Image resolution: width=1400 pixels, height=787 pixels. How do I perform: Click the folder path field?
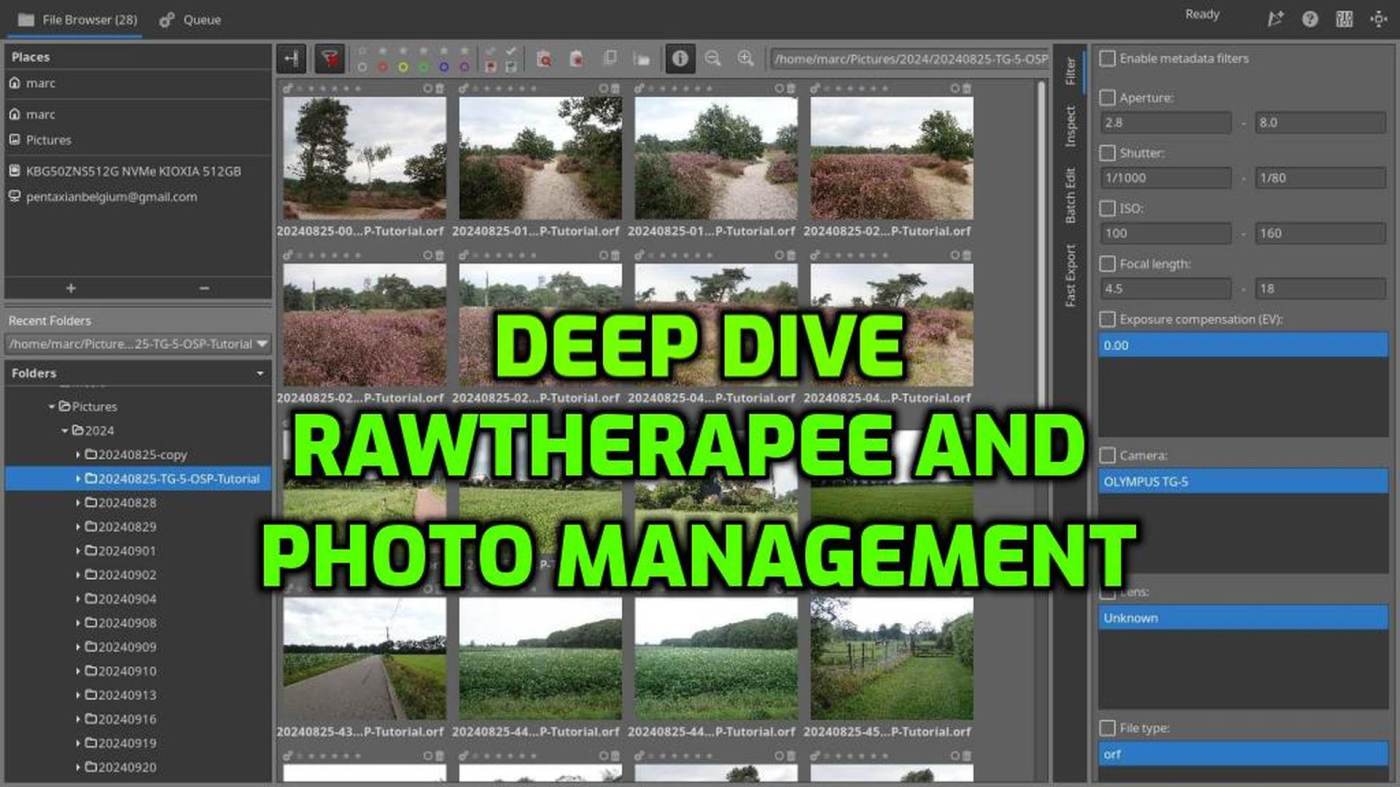[910, 59]
